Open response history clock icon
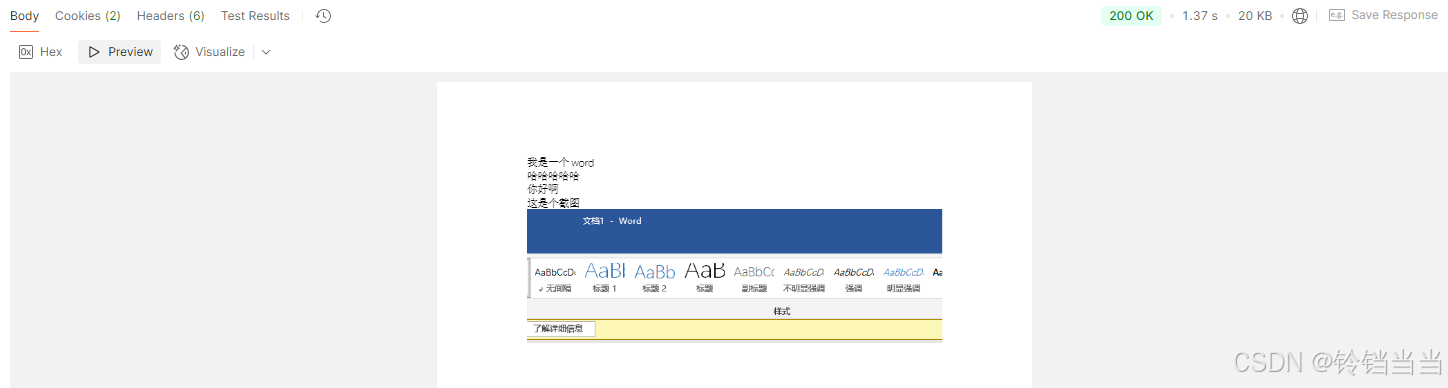Screen dimensions: 1448x388 (x=323, y=16)
